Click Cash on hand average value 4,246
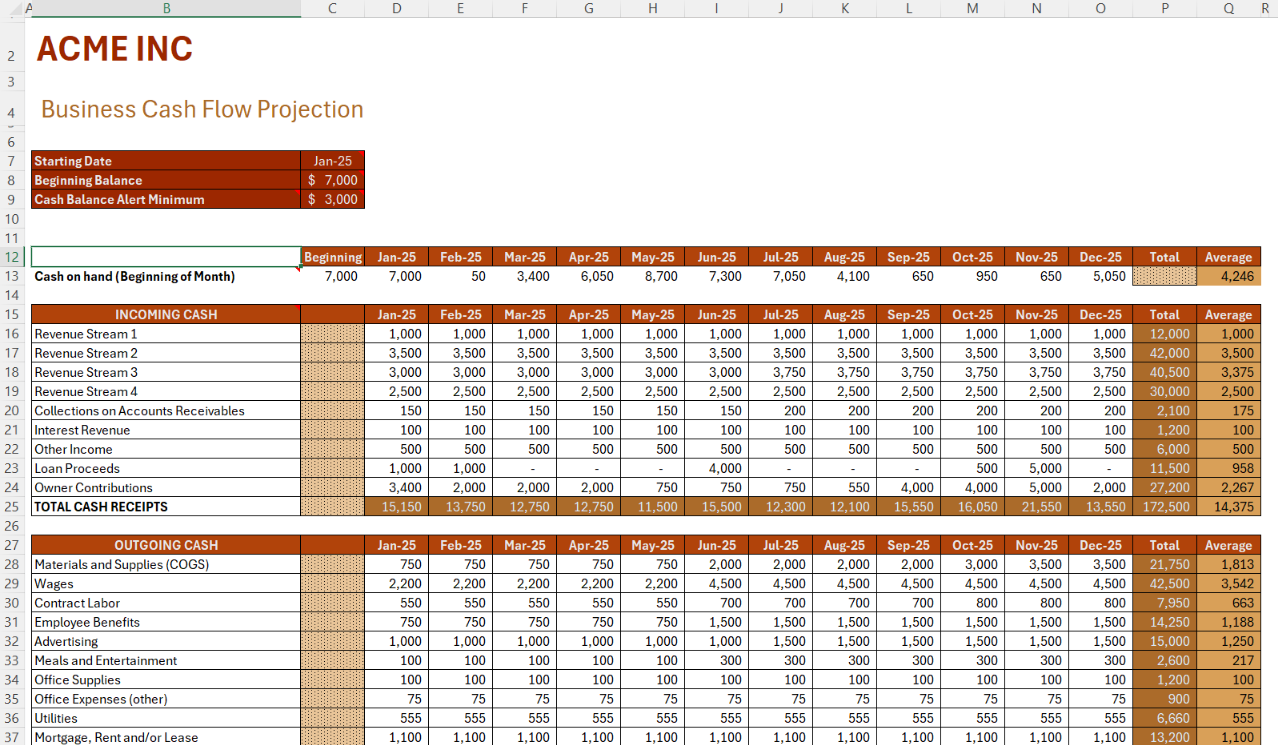This screenshot has height=745, width=1278. pos(1228,276)
